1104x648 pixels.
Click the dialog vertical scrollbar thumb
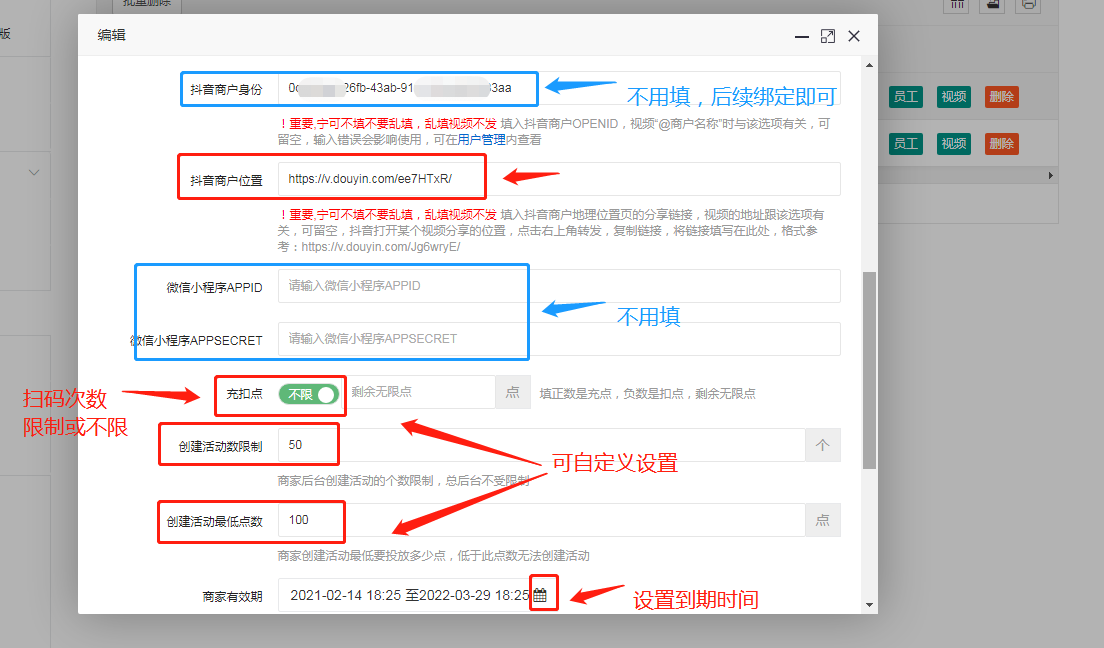coord(870,370)
